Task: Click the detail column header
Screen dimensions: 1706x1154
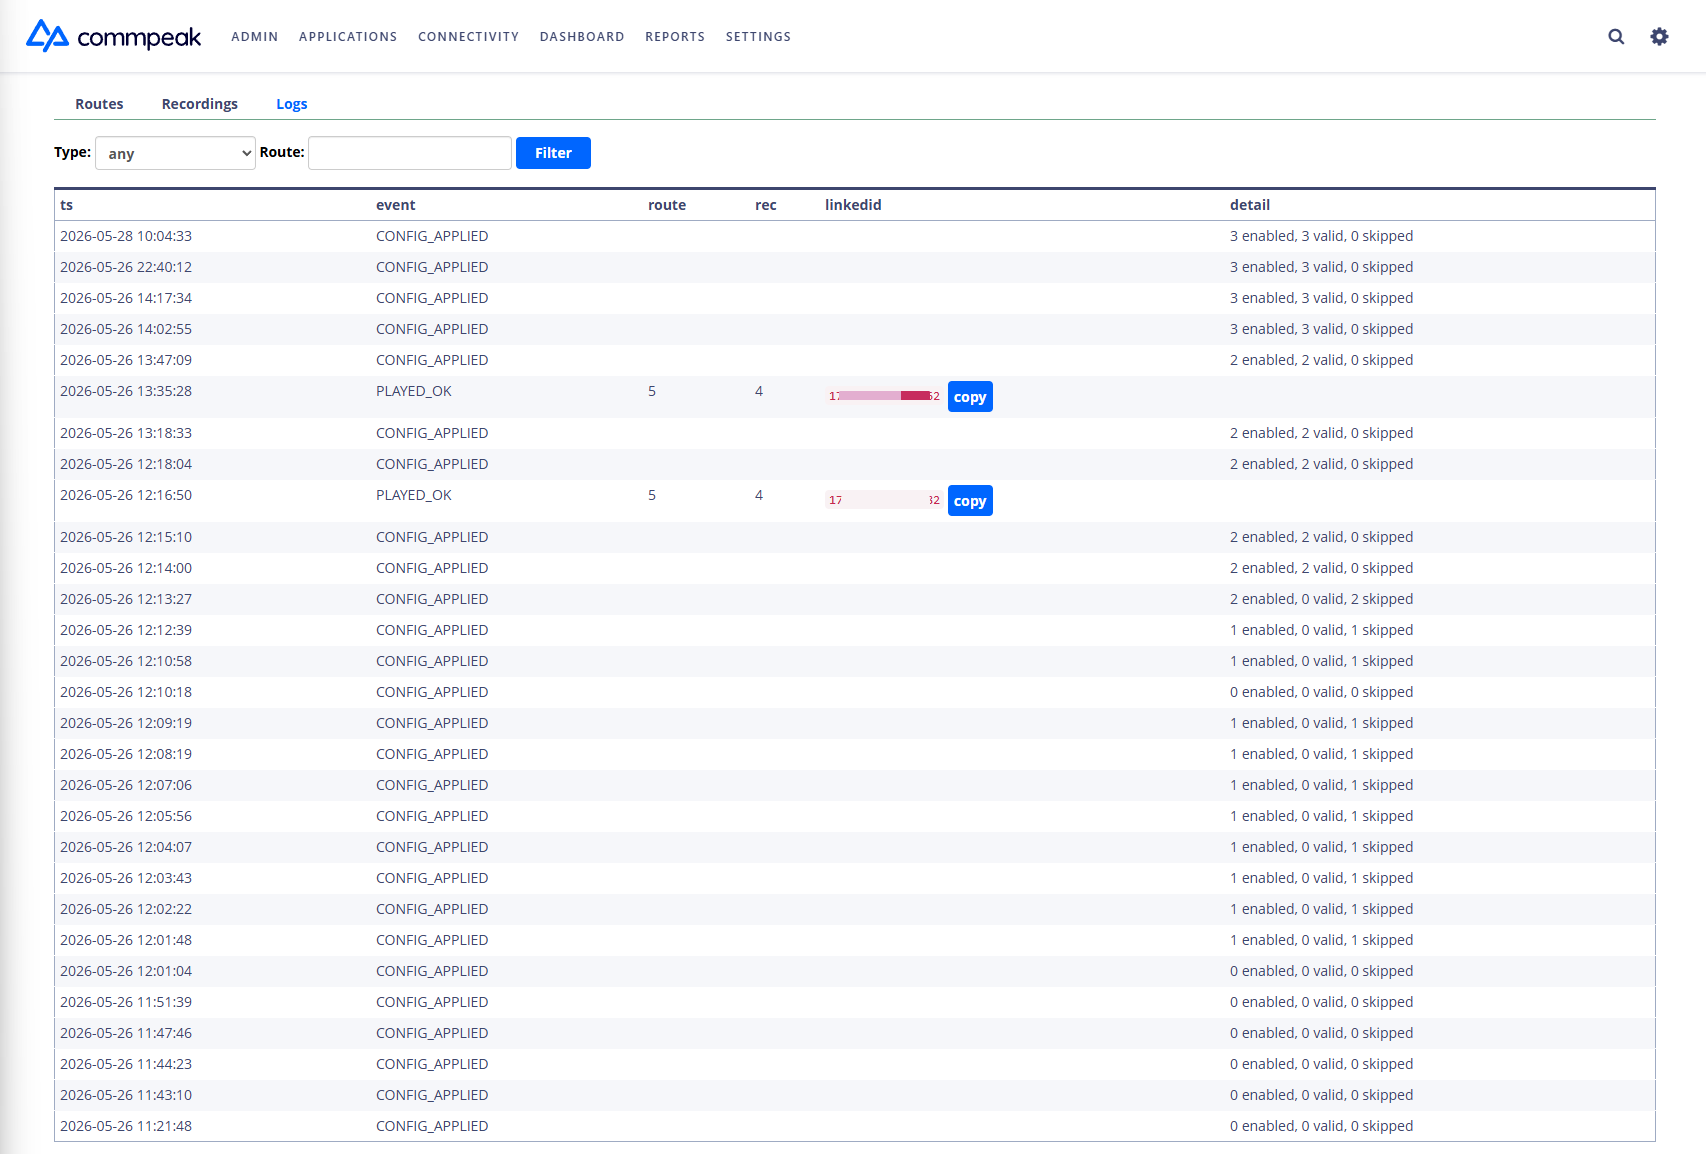Action: (1250, 205)
